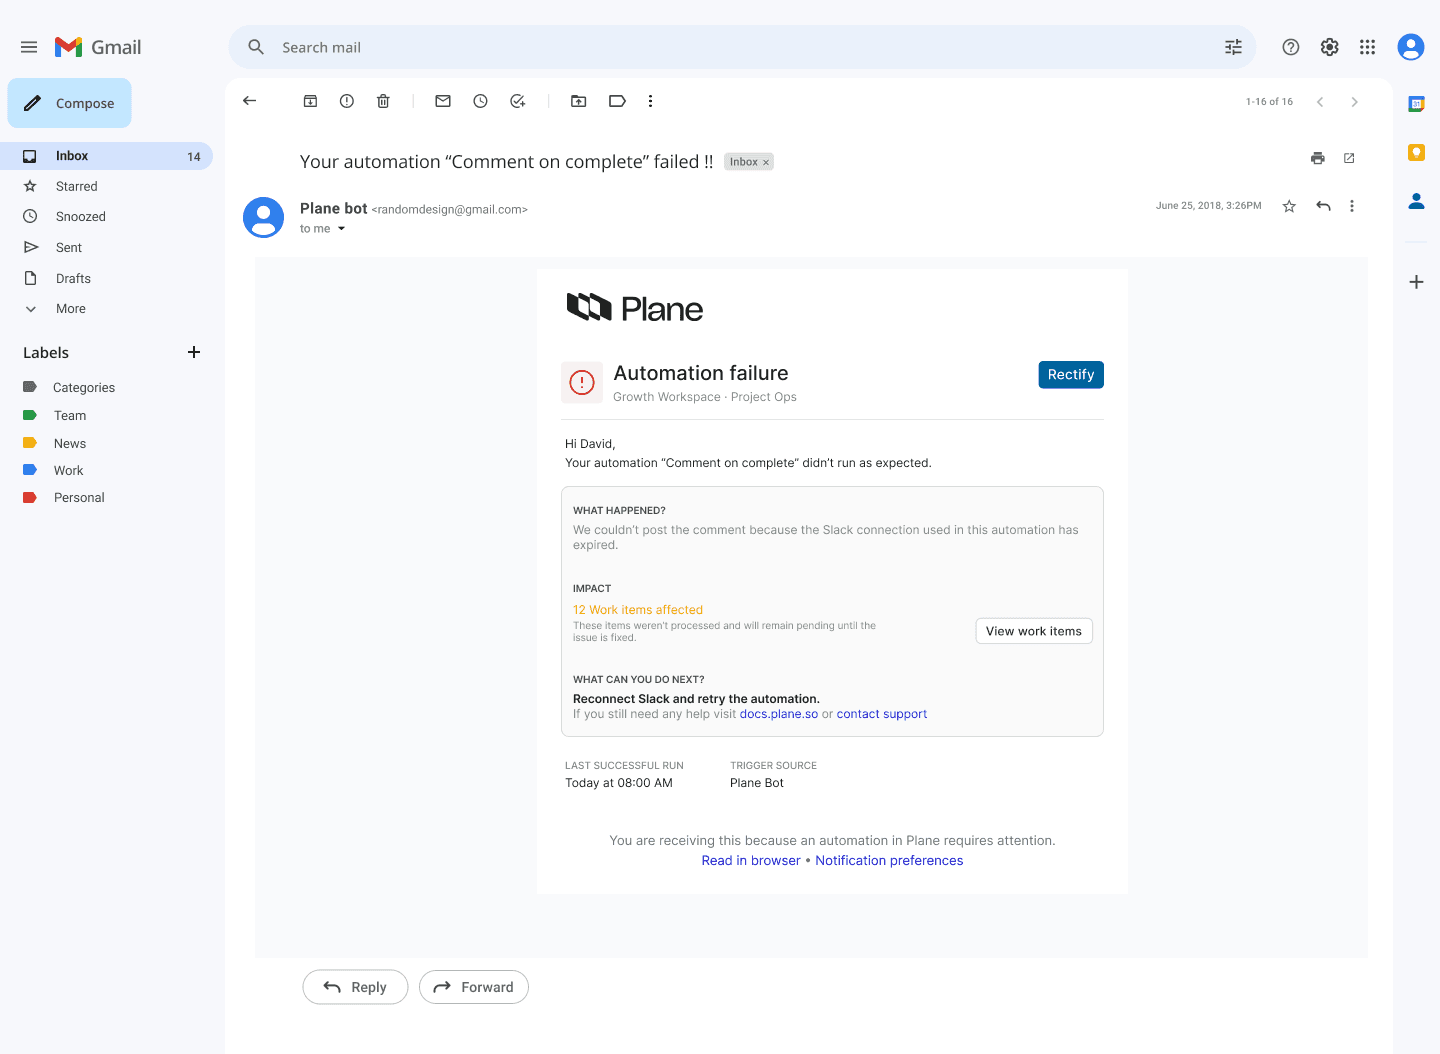Print the email
Viewport: 1440px width, 1054px height.
1318,158
